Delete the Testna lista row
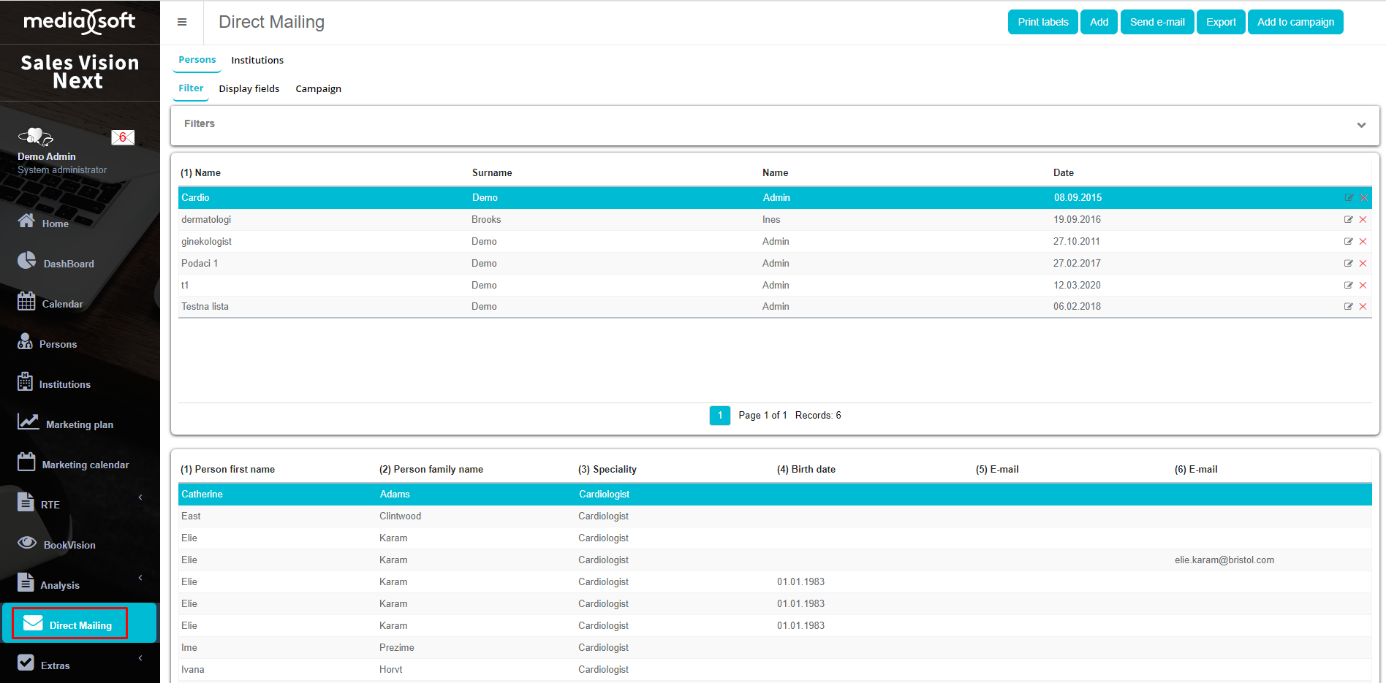Screen dimensions: 1386x683 (x=1363, y=307)
